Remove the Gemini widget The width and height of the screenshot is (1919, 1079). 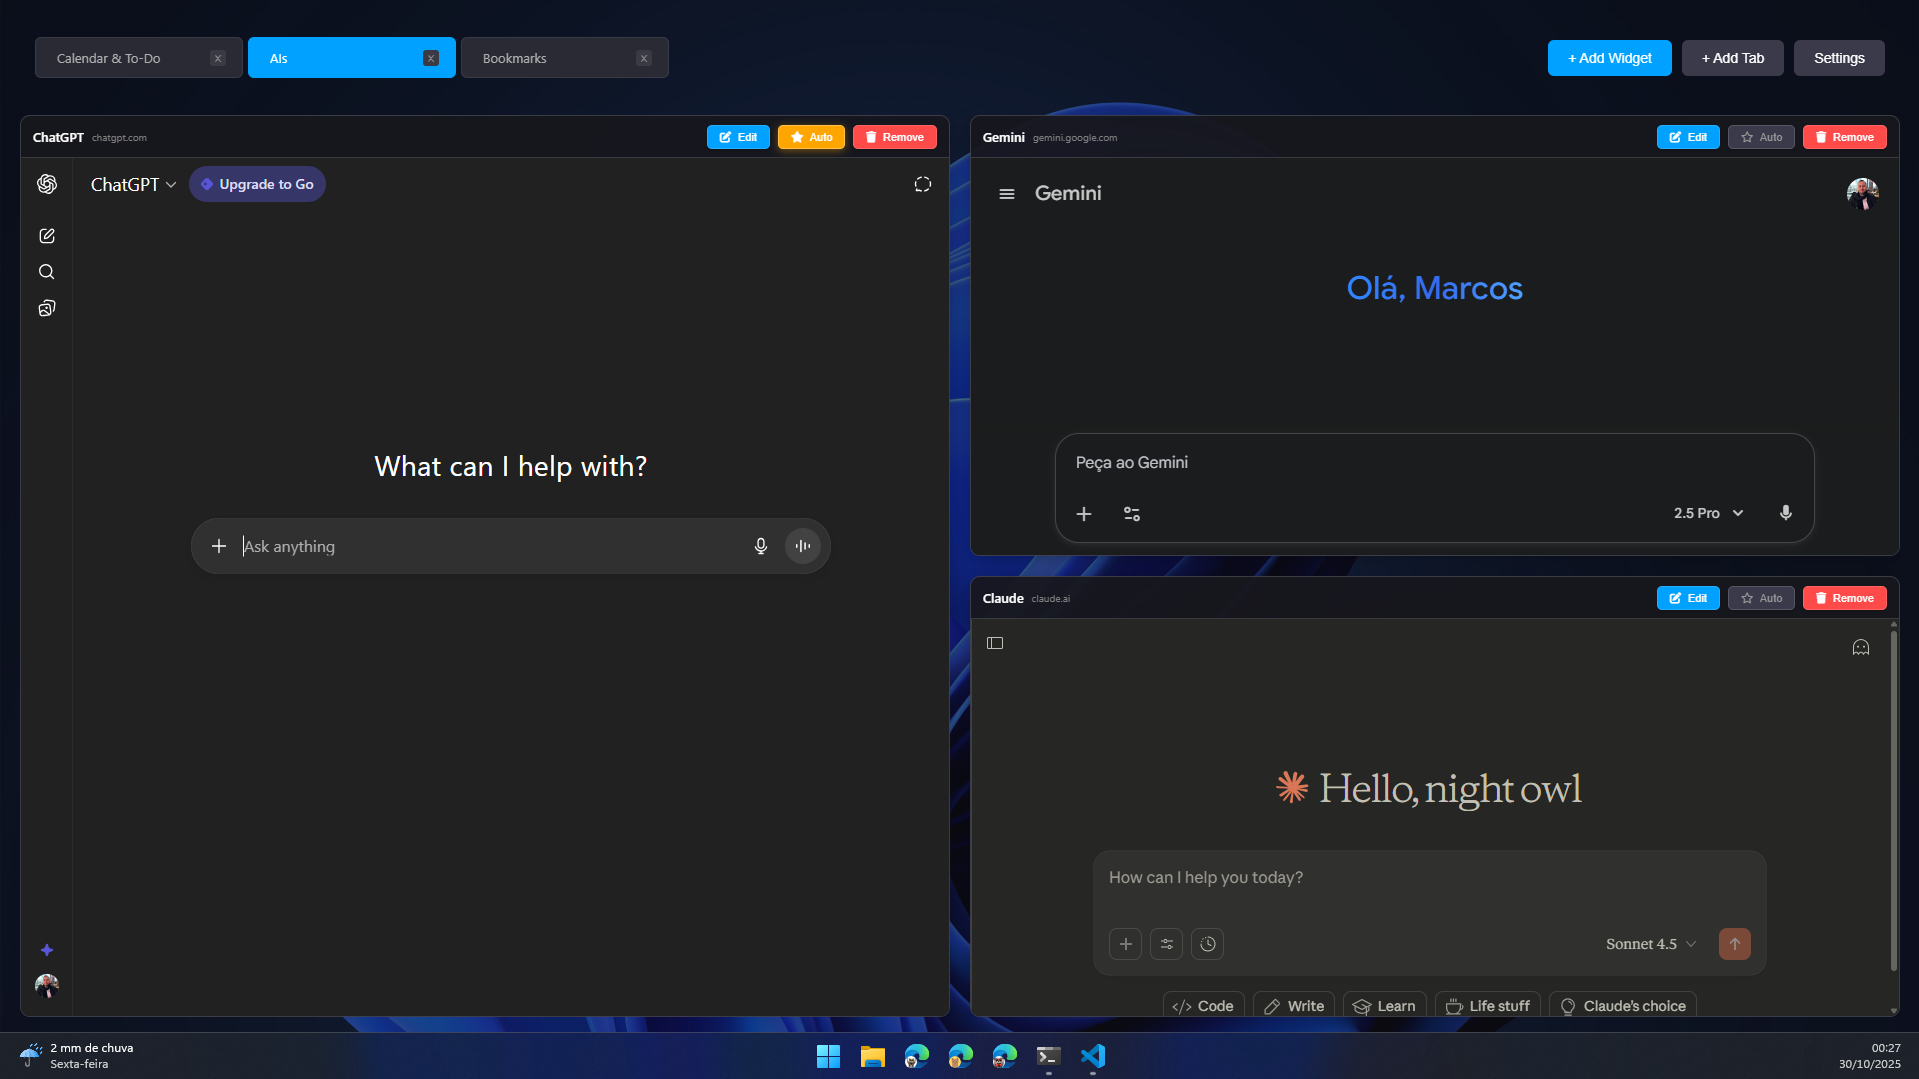click(1845, 137)
